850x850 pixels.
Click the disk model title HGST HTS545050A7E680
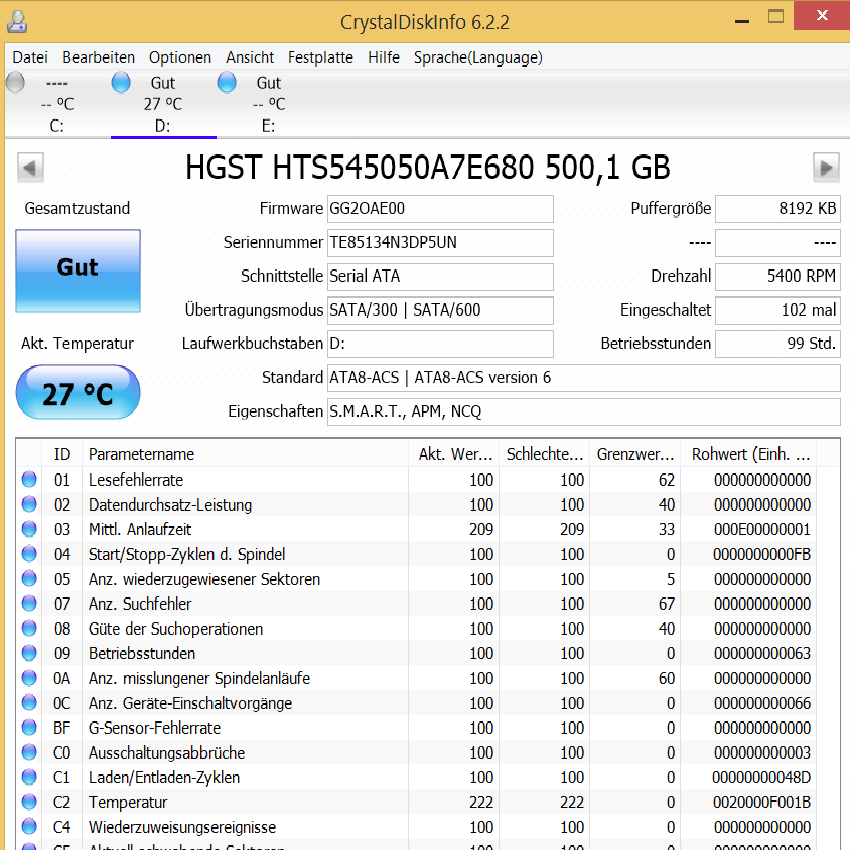click(x=427, y=167)
